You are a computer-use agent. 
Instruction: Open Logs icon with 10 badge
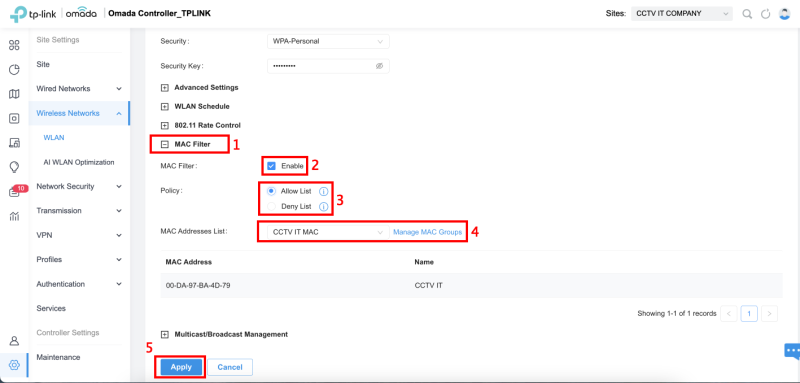(15, 191)
